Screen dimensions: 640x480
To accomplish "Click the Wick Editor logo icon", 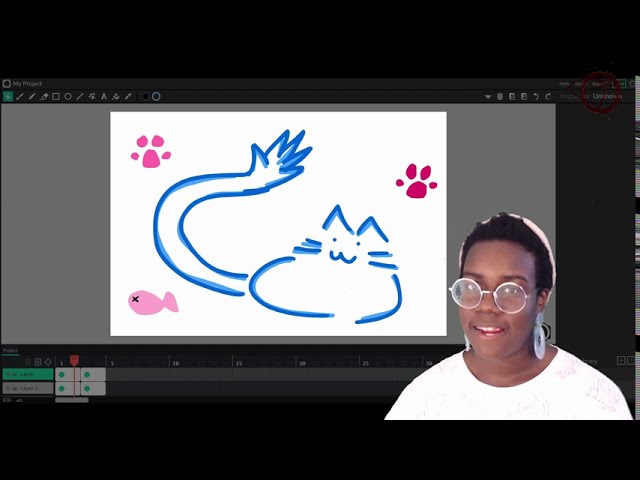I will pyautogui.click(x=7, y=84).
